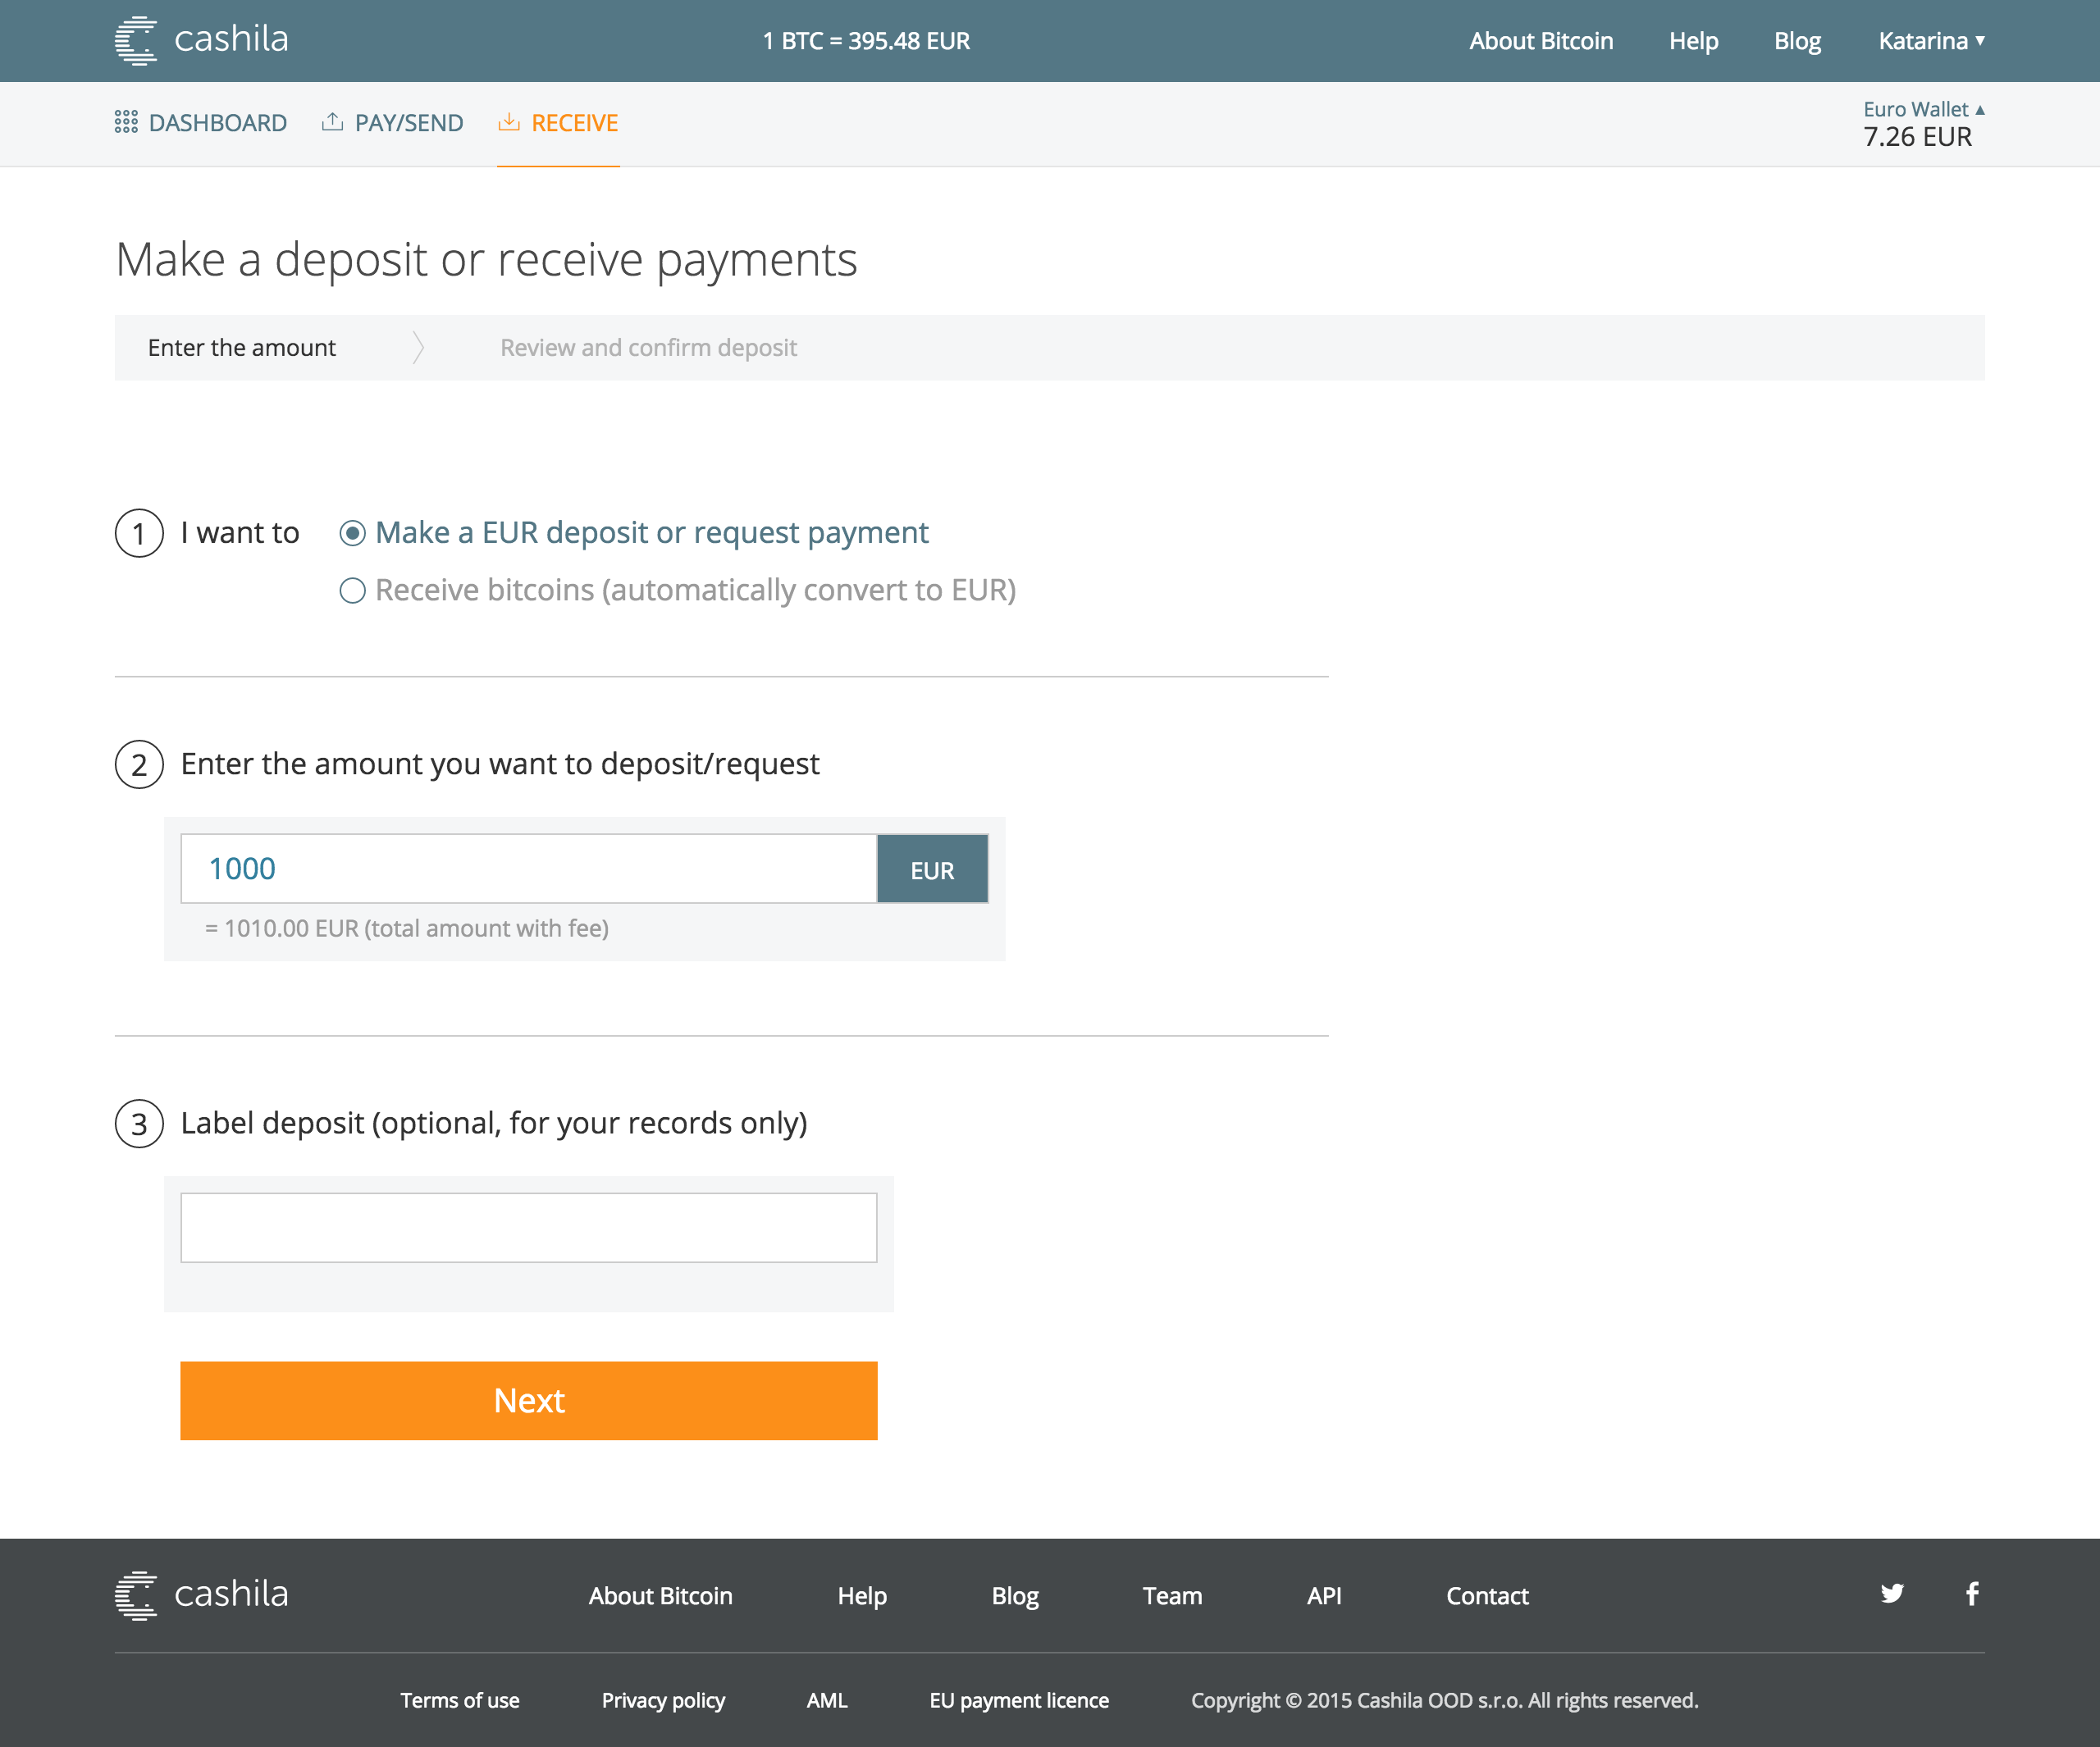The height and width of the screenshot is (1747, 2100).
Task: Click the Pay/Send upload icon
Action: tap(332, 122)
